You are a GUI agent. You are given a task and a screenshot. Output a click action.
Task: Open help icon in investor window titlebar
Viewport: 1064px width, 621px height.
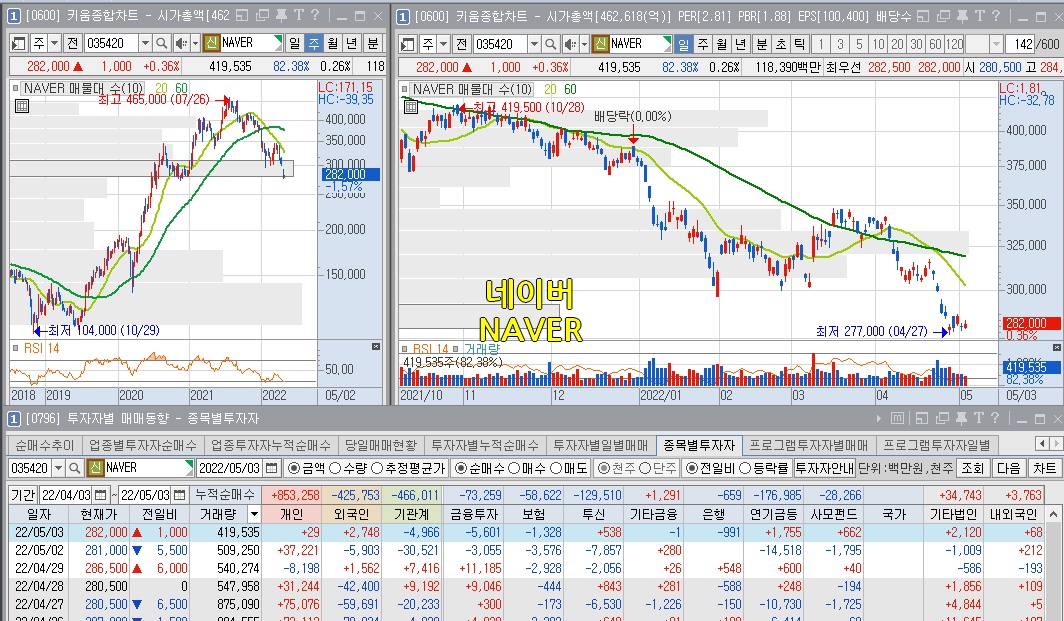coord(995,418)
